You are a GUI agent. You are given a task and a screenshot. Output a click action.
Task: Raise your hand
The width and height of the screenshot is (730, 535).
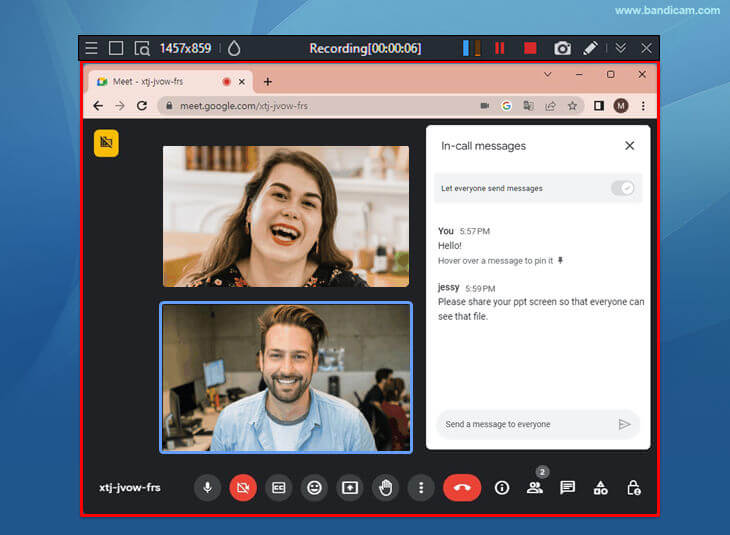click(385, 488)
